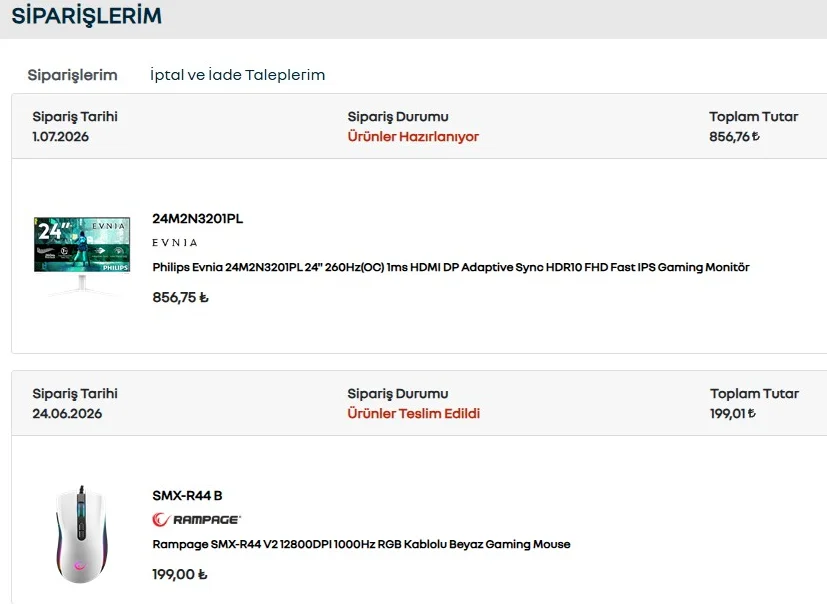827x604 pixels.
Task: Open the SMX-R44 B product code link
Action: [x=187, y=495]
